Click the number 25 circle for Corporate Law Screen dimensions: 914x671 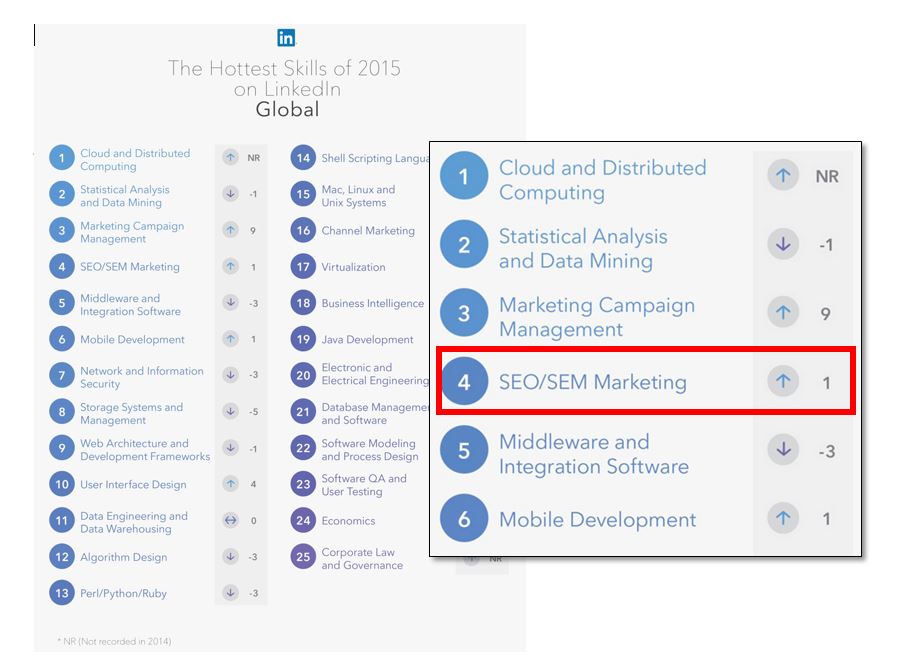303,557
